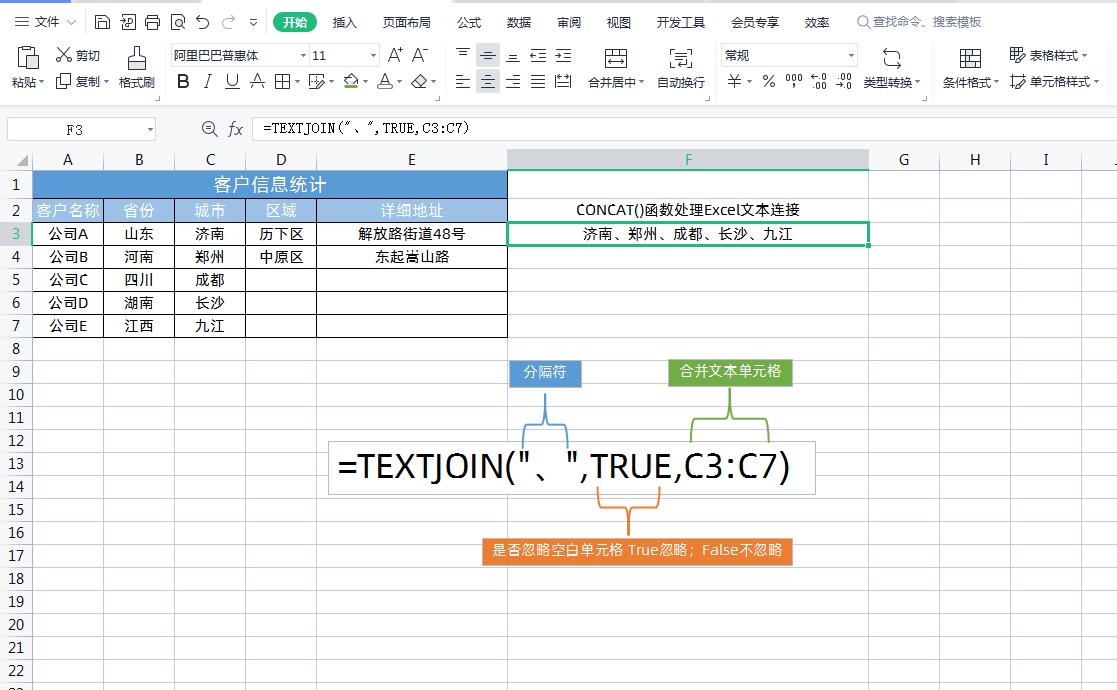
Task: Click the search commands input field
Action: [x=926, y=22]
